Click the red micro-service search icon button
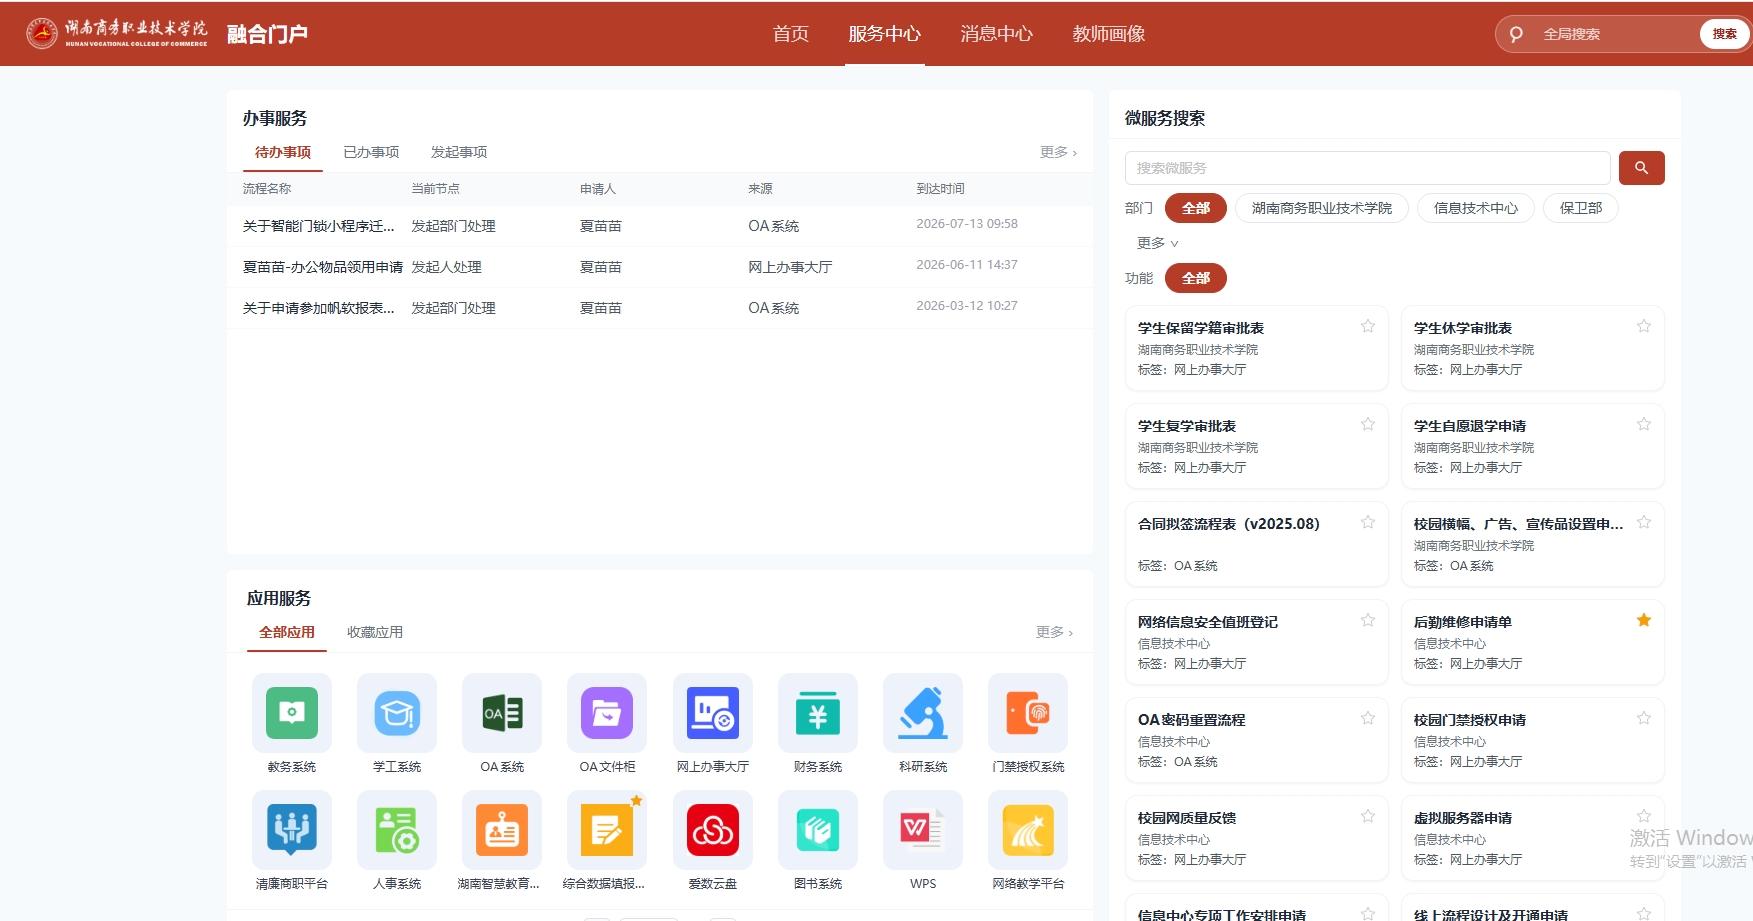This screenshot has height=921, width=1753. pos(1641,168)
